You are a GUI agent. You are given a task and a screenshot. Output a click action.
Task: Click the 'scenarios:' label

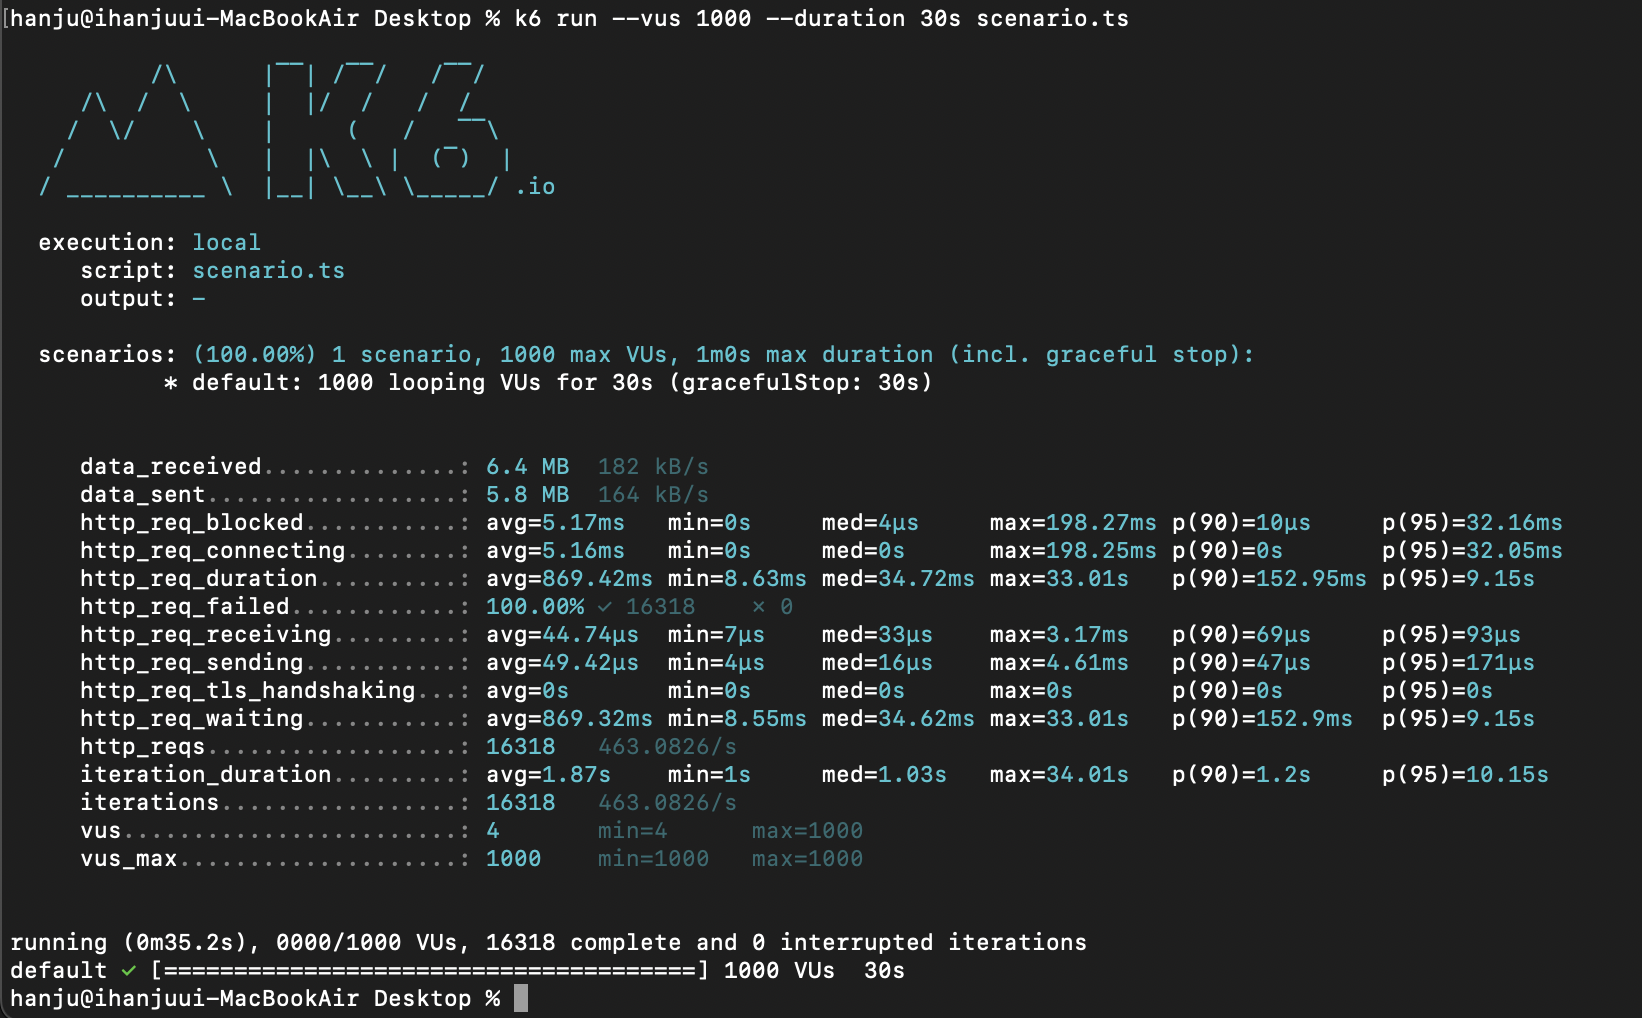click(107, 355)
